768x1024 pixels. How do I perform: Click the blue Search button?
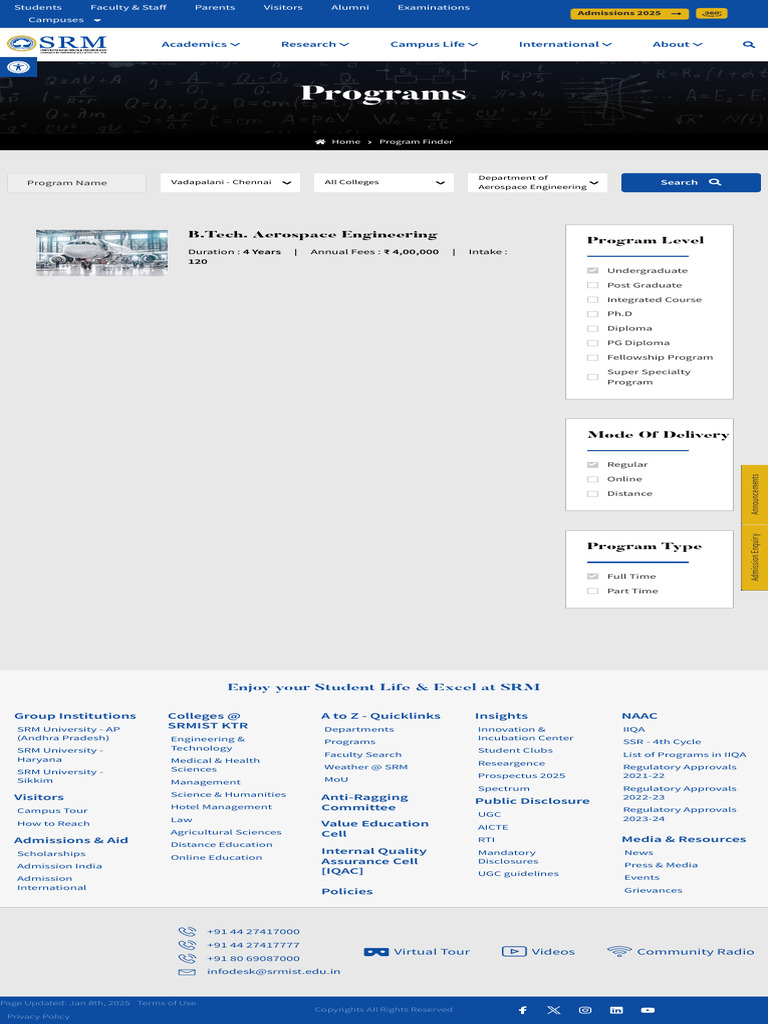coord(690,182)
